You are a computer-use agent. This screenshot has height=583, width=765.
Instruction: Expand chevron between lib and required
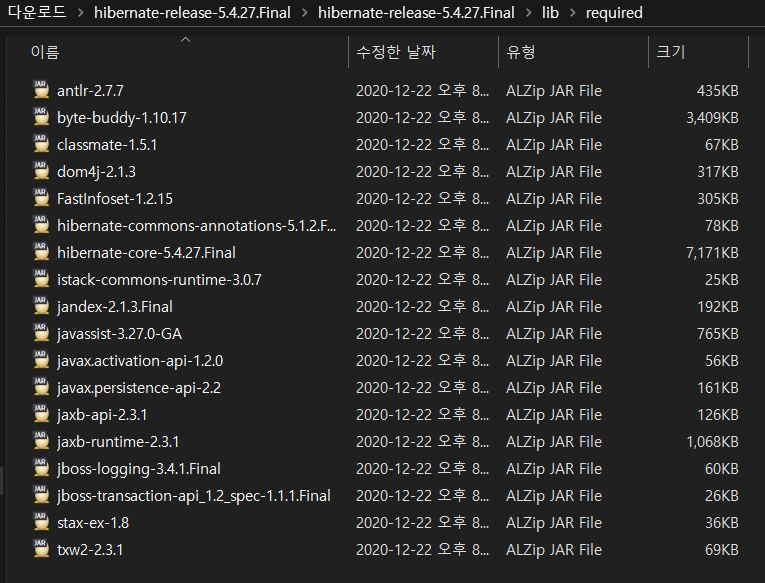click(572, 13)
